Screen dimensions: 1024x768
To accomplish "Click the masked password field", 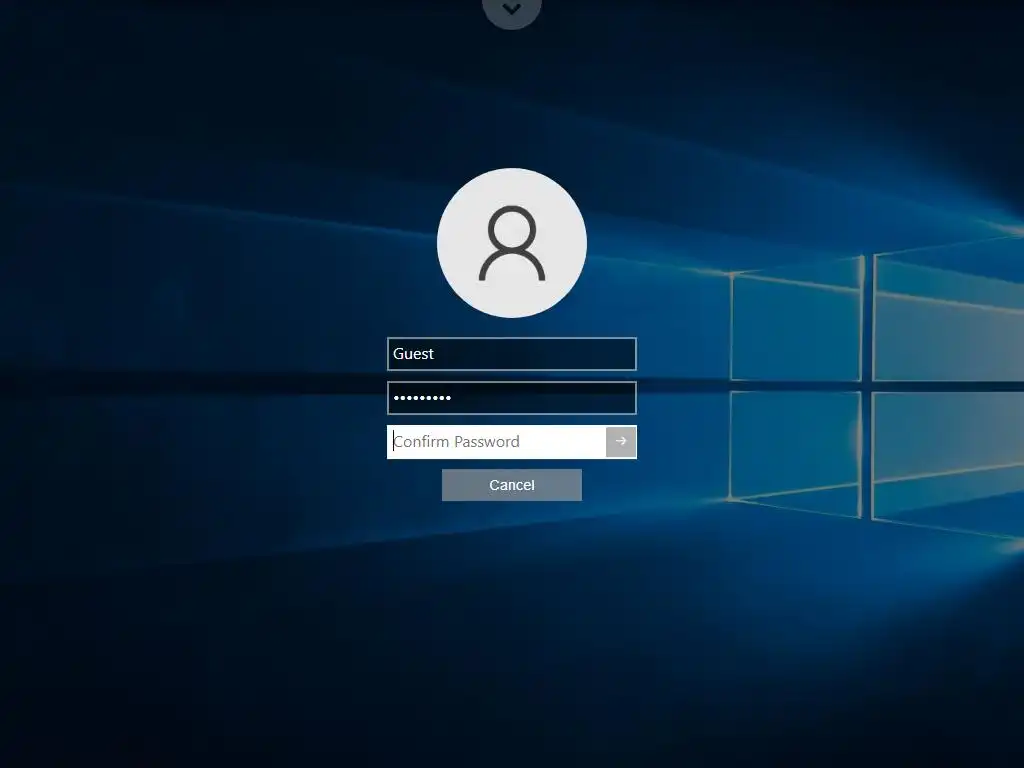I will (x=511, y=398).
